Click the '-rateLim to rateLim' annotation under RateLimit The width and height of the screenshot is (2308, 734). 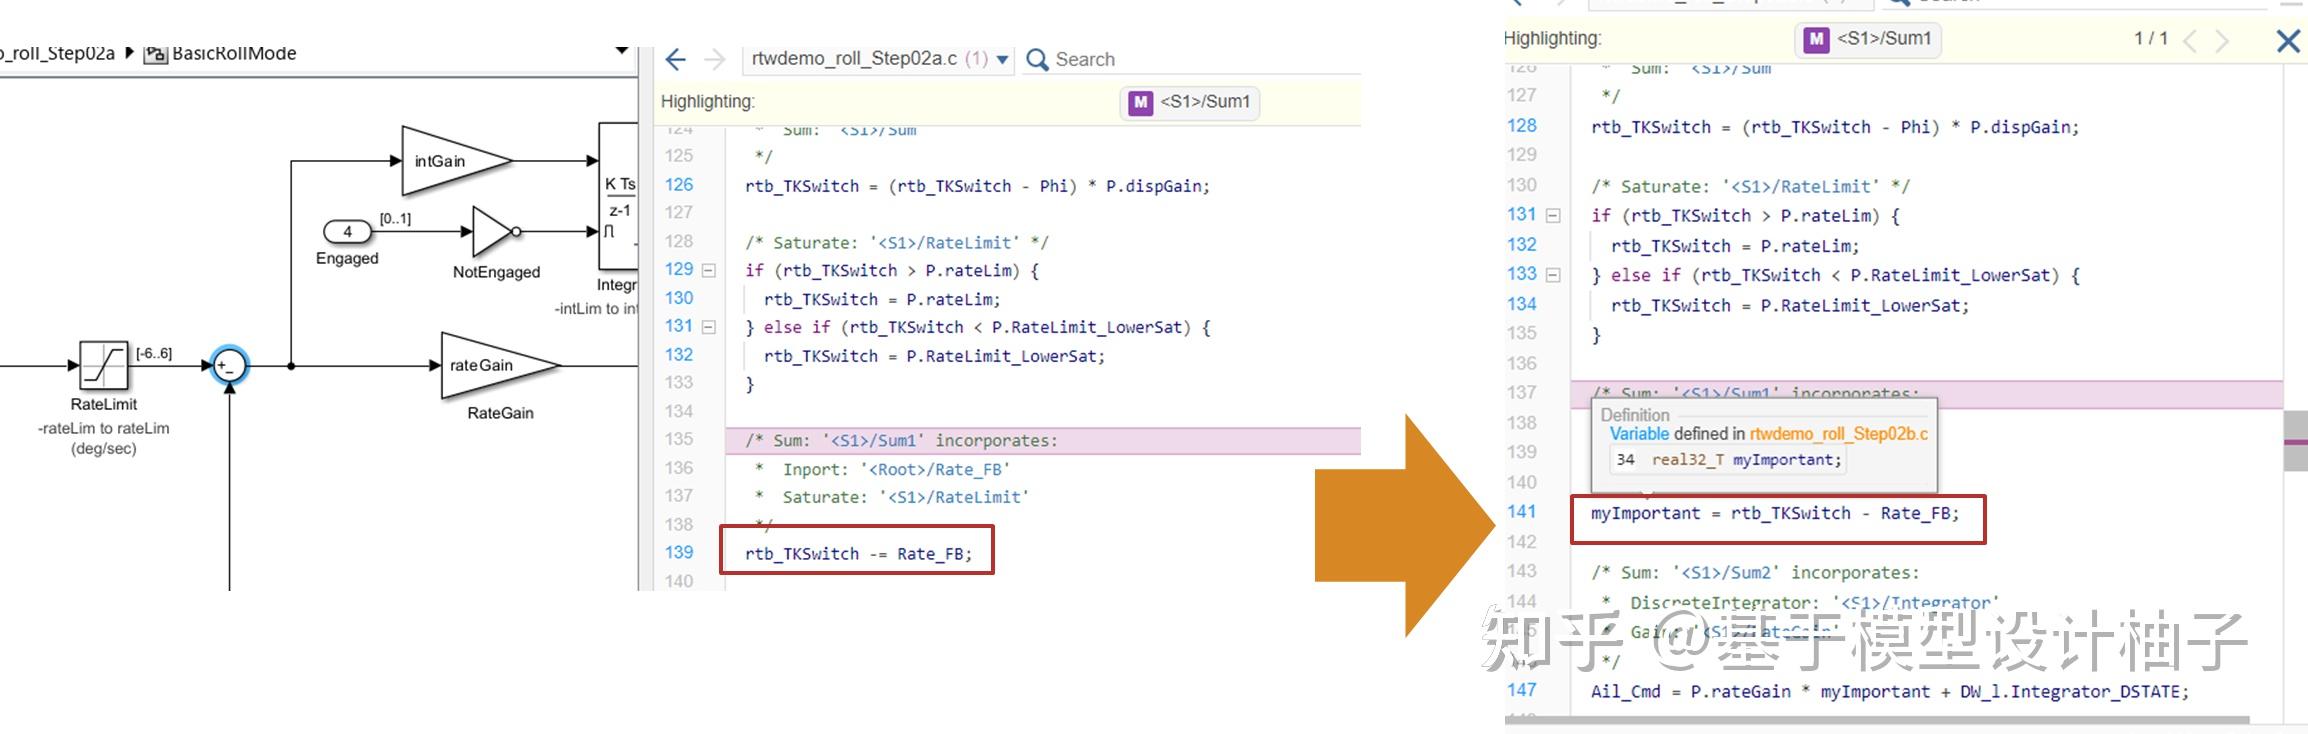(x=104, y=429)
